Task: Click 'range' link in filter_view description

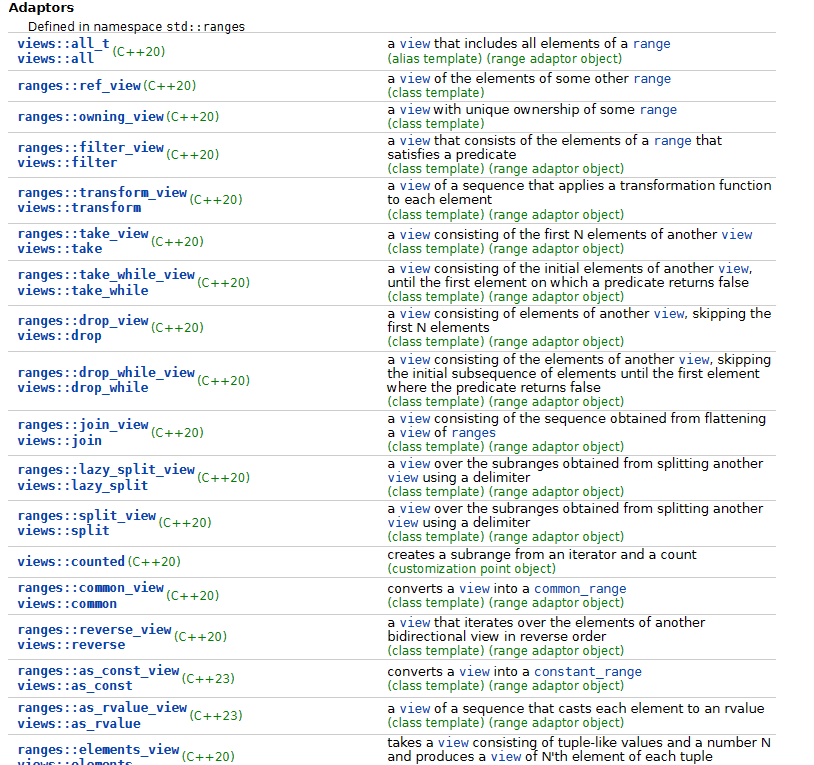Action: point(673,141)
